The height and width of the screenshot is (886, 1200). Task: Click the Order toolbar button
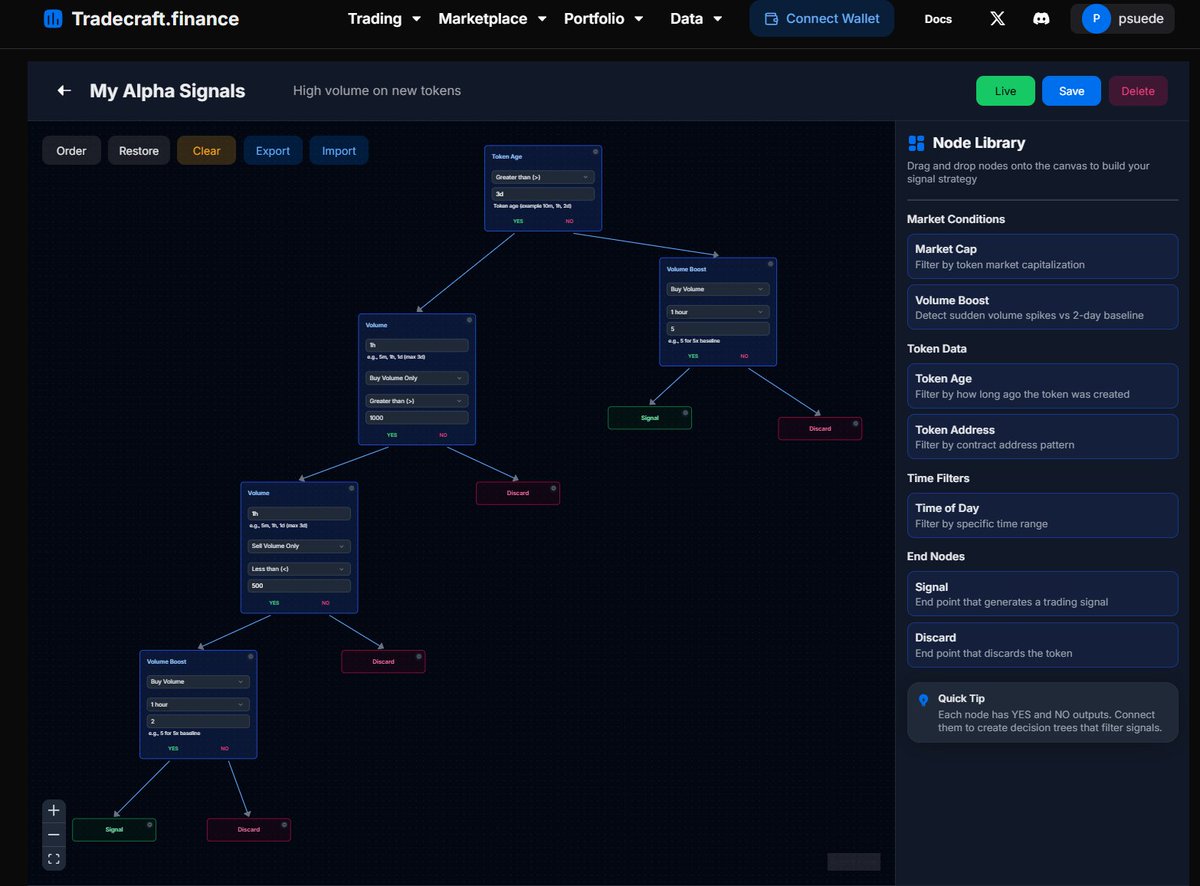71,151
